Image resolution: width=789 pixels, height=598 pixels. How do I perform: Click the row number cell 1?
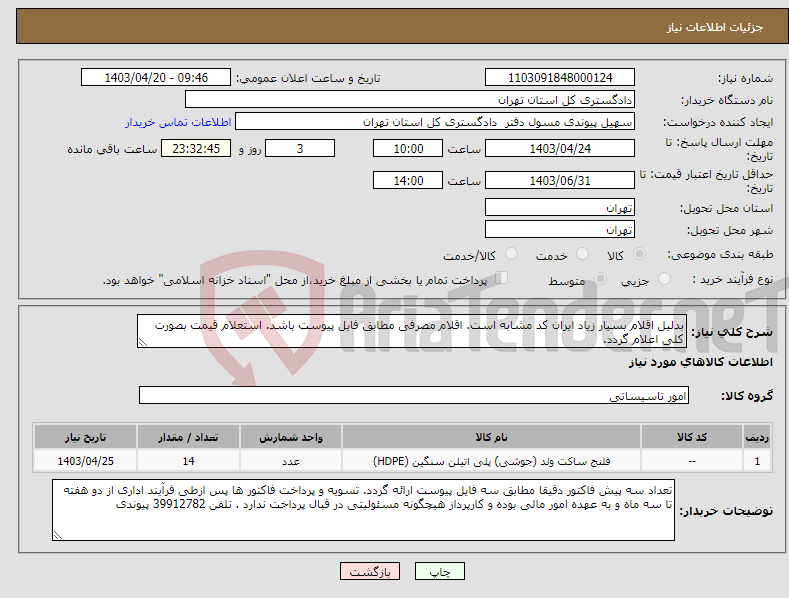click(757, 461)
